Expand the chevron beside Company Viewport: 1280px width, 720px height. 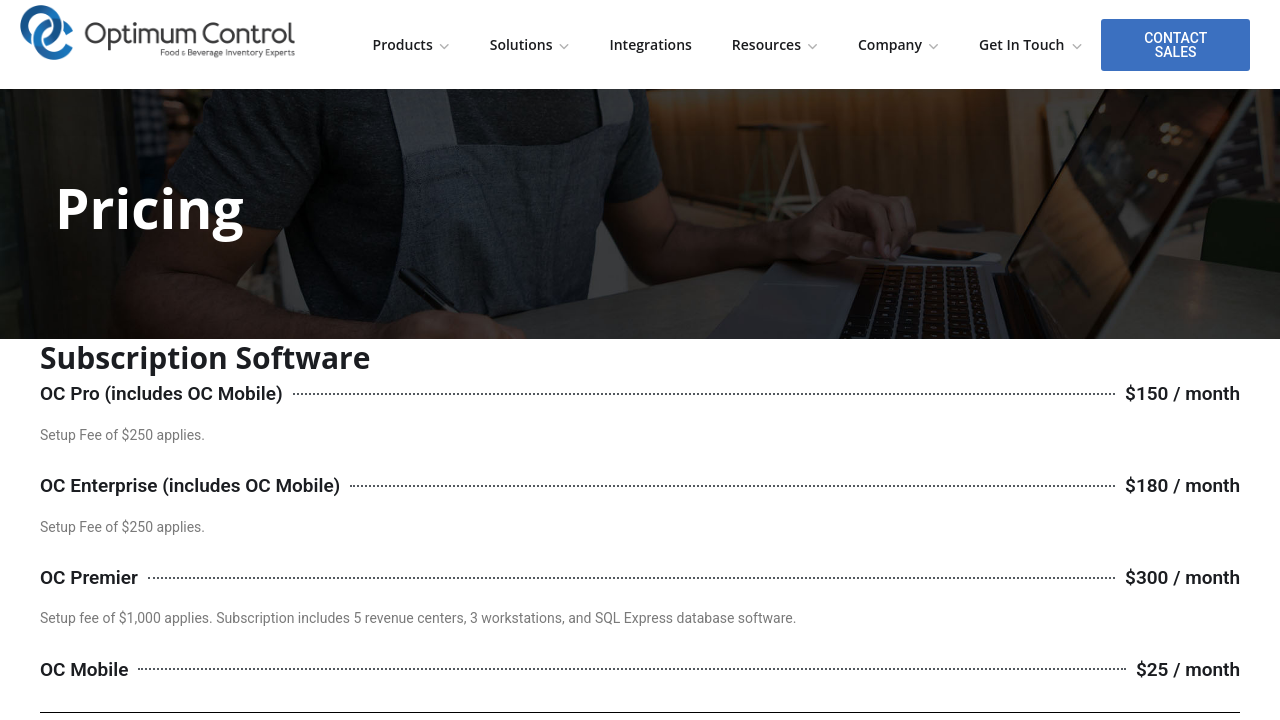tap(933, 46)
